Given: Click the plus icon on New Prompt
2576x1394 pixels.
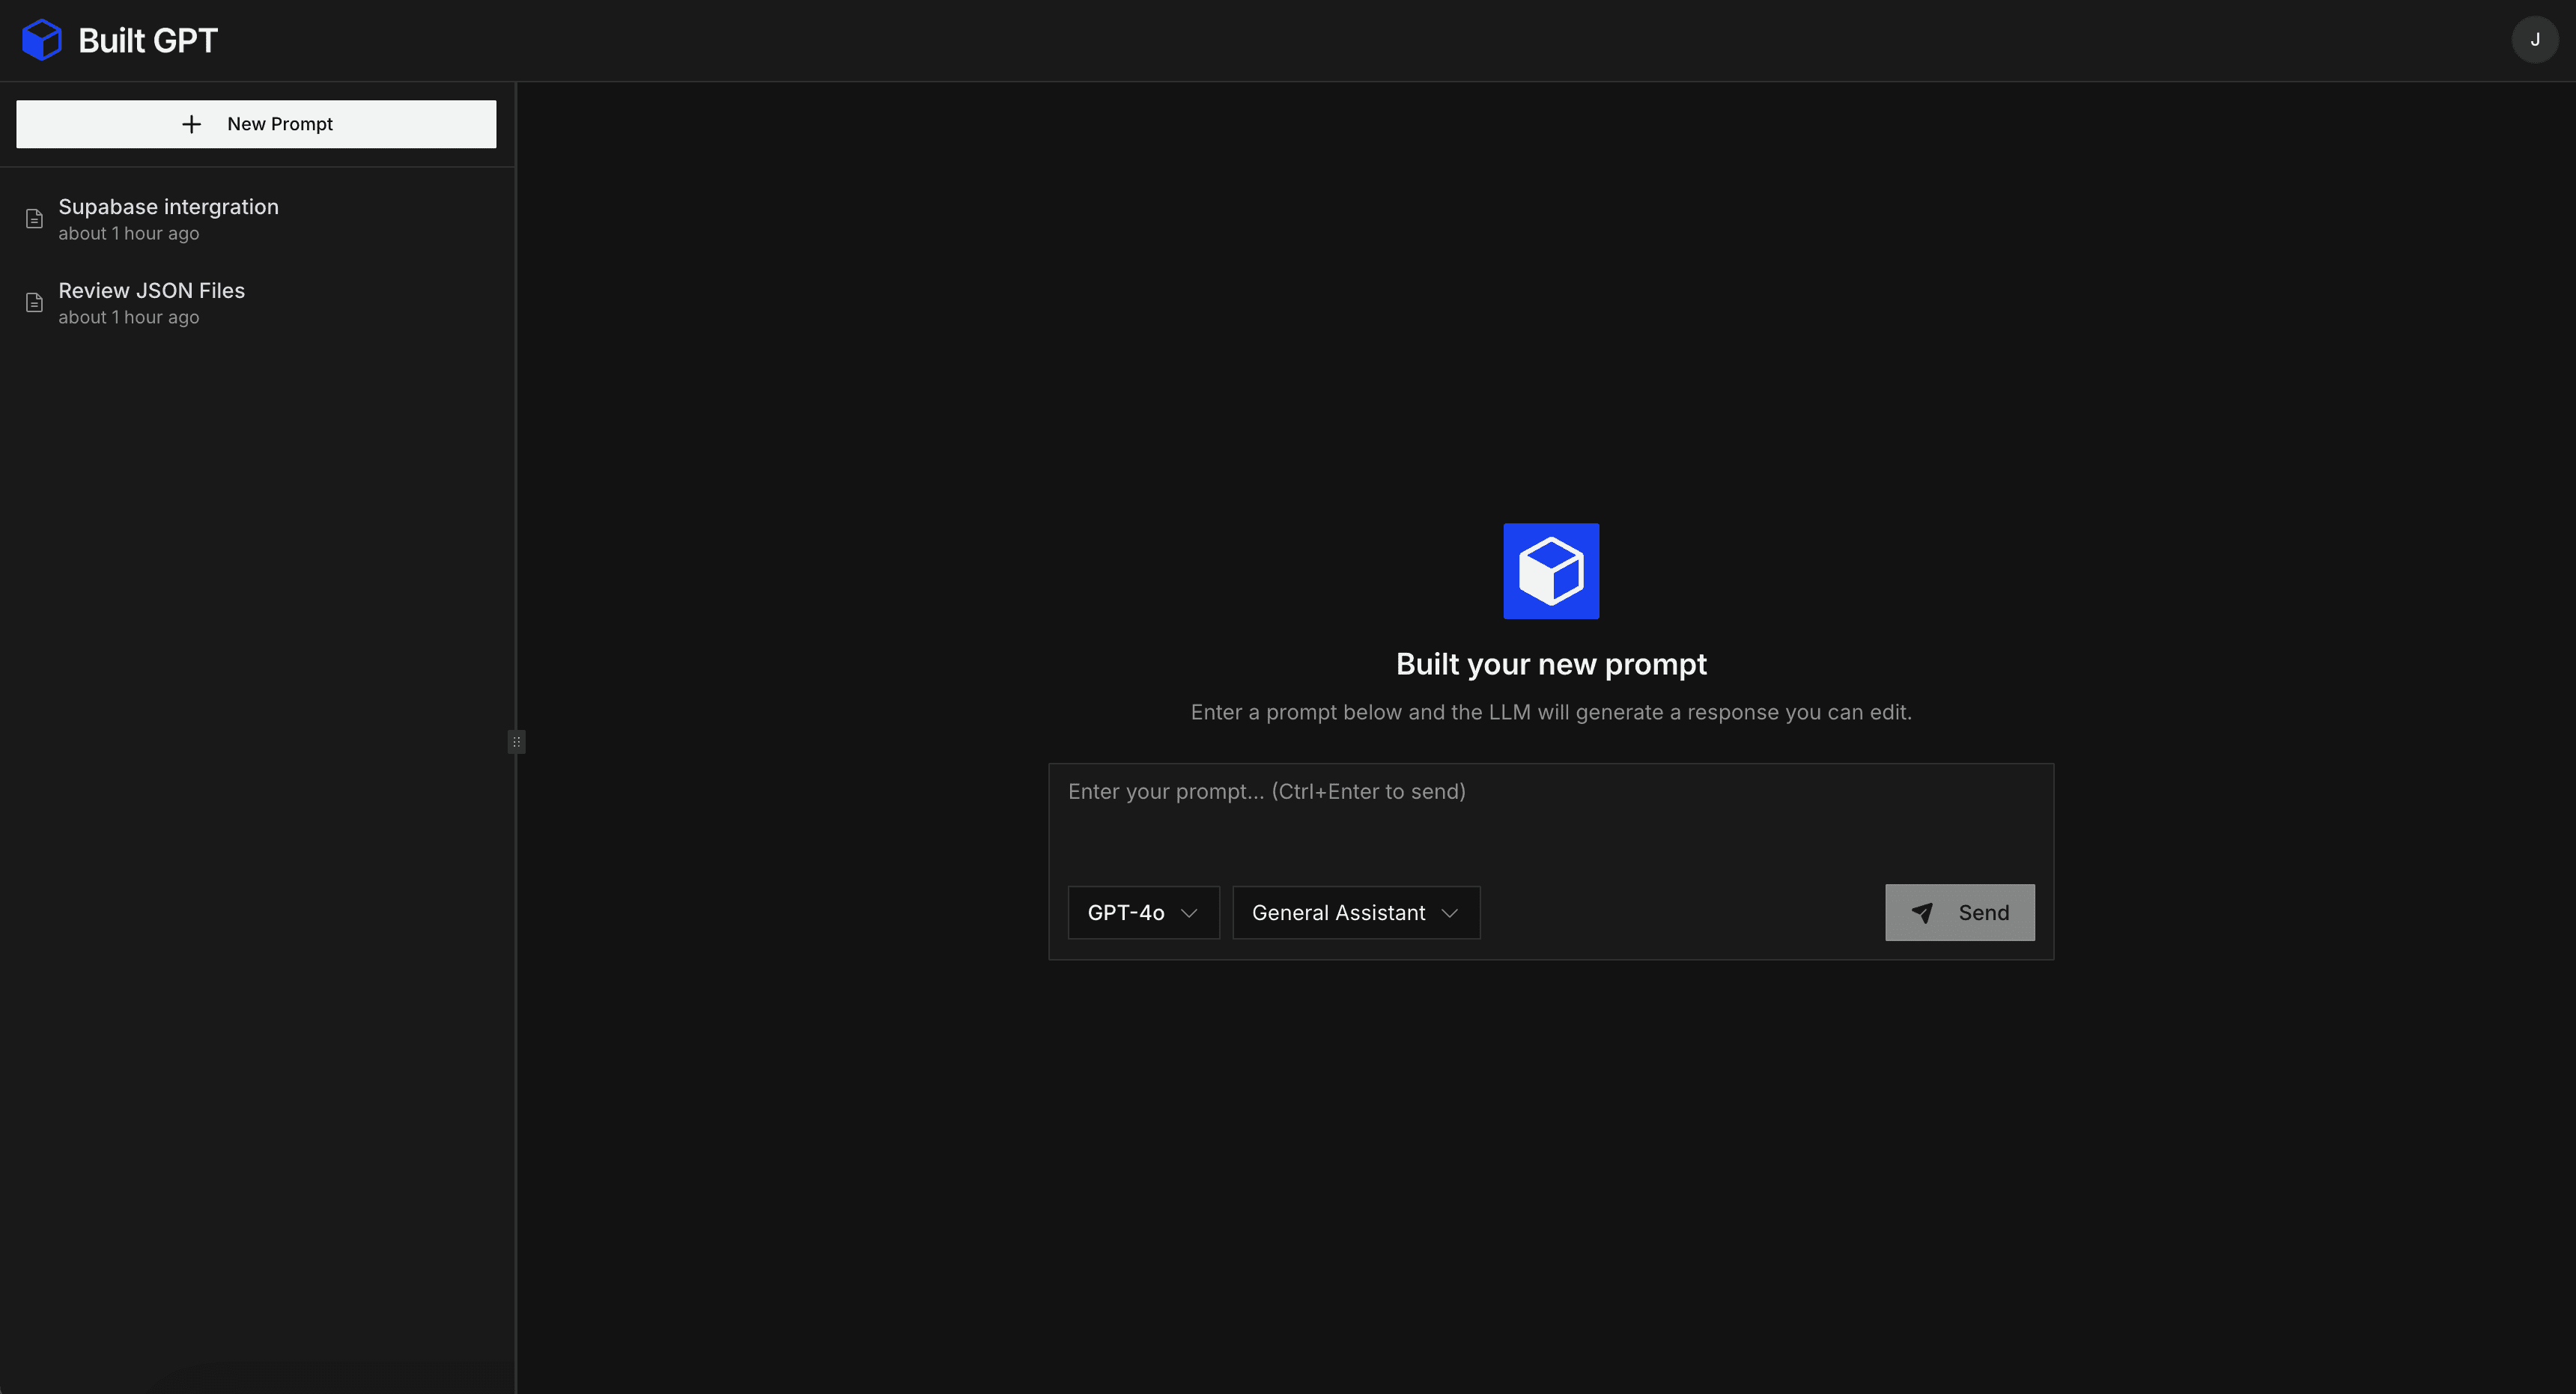Looking at the screenshot, I should [191, 124].
